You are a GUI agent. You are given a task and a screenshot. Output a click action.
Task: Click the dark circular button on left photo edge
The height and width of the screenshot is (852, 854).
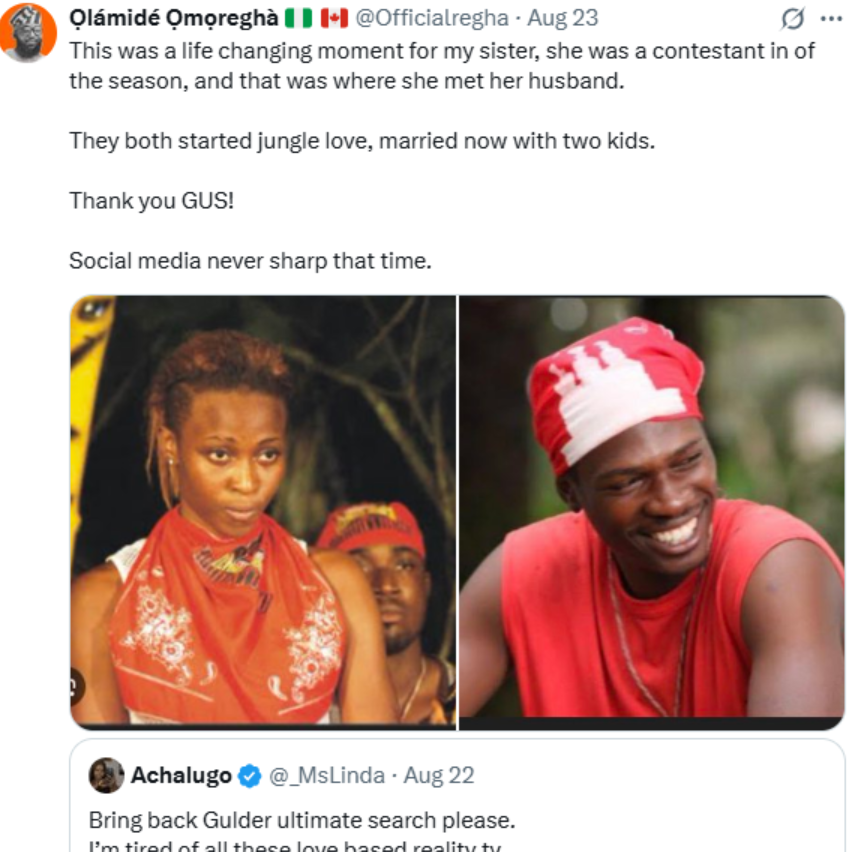click(77, 686)
